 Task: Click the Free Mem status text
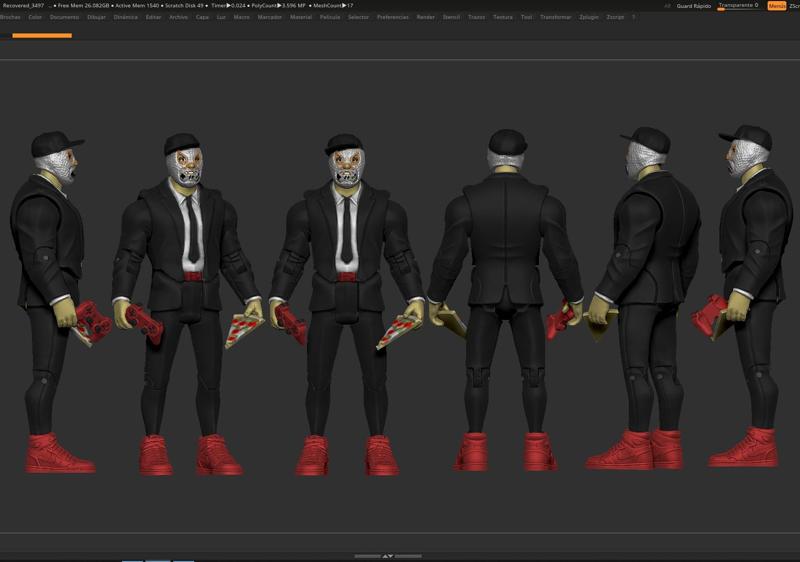[x=83, y=6]
